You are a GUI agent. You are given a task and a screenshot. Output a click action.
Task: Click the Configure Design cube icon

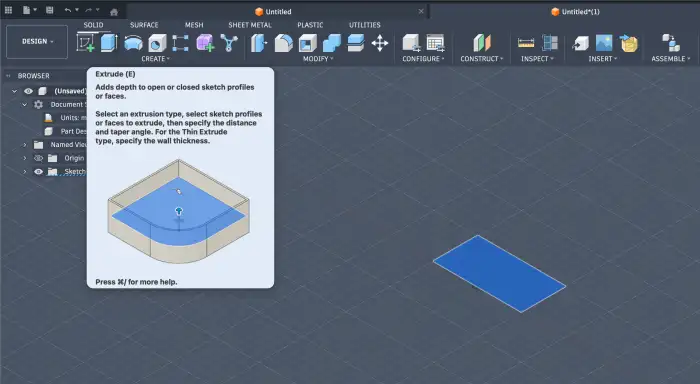[x=411, y=43]
